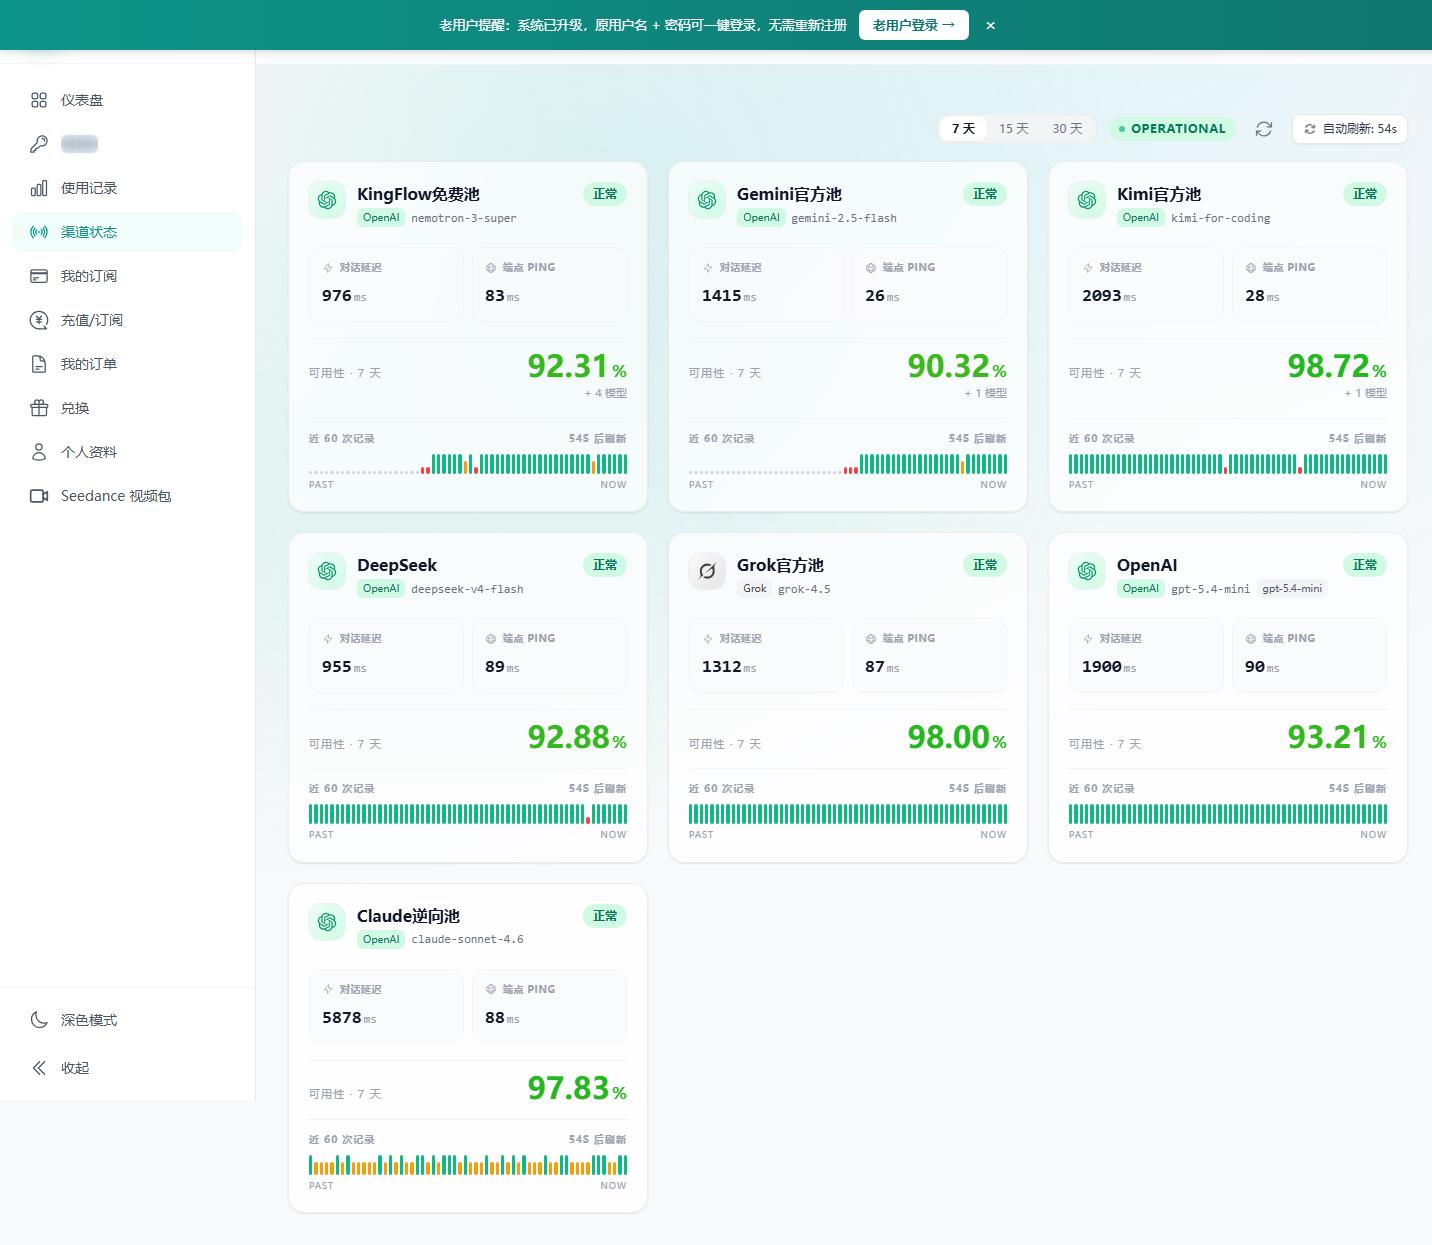Click the gift icon for 兑换
The image size is (1432, 1245).
[39, 408]
